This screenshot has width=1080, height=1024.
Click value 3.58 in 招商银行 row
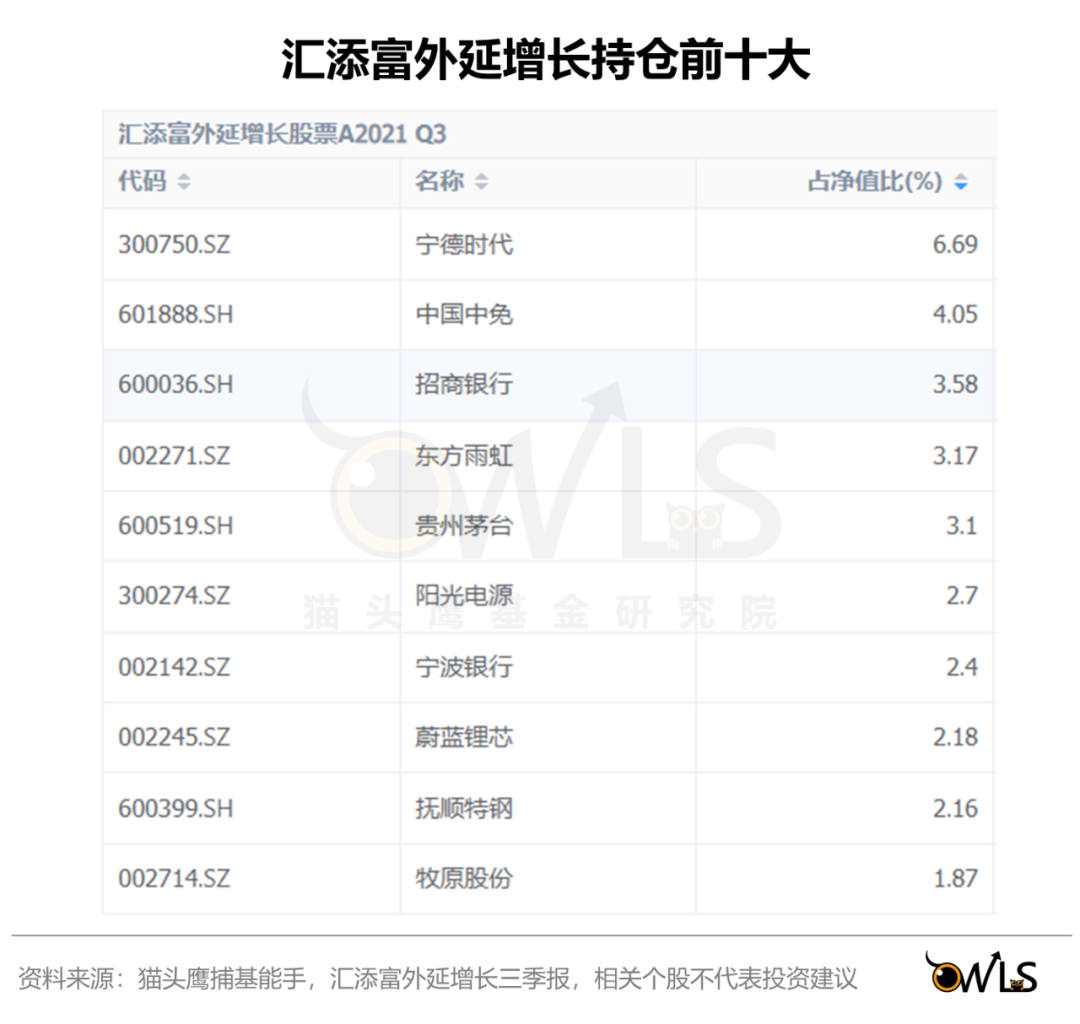click(955, 384)
